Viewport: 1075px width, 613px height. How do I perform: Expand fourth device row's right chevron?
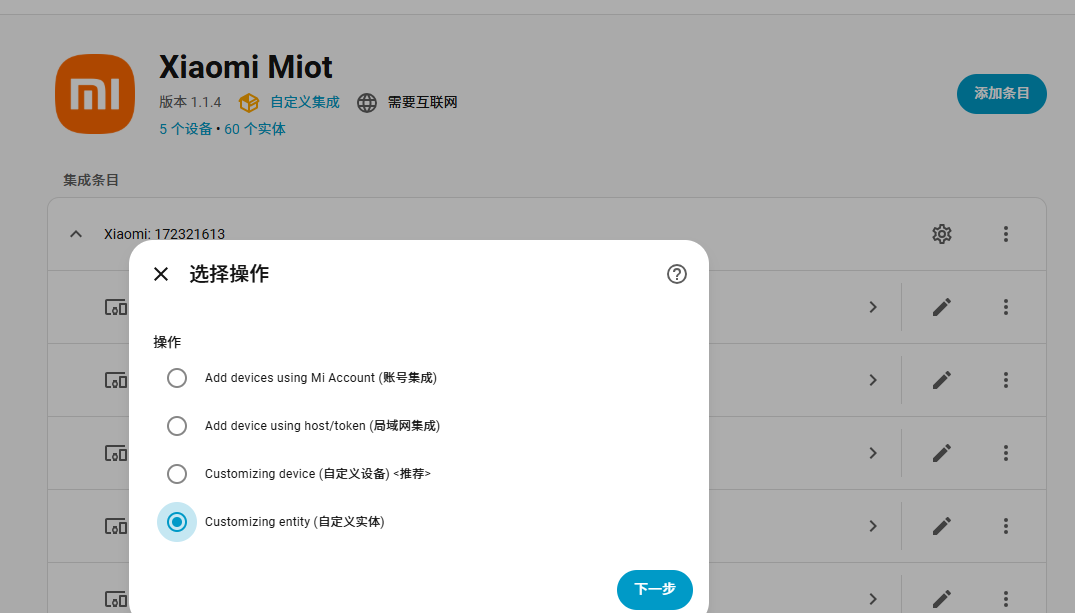873,526
